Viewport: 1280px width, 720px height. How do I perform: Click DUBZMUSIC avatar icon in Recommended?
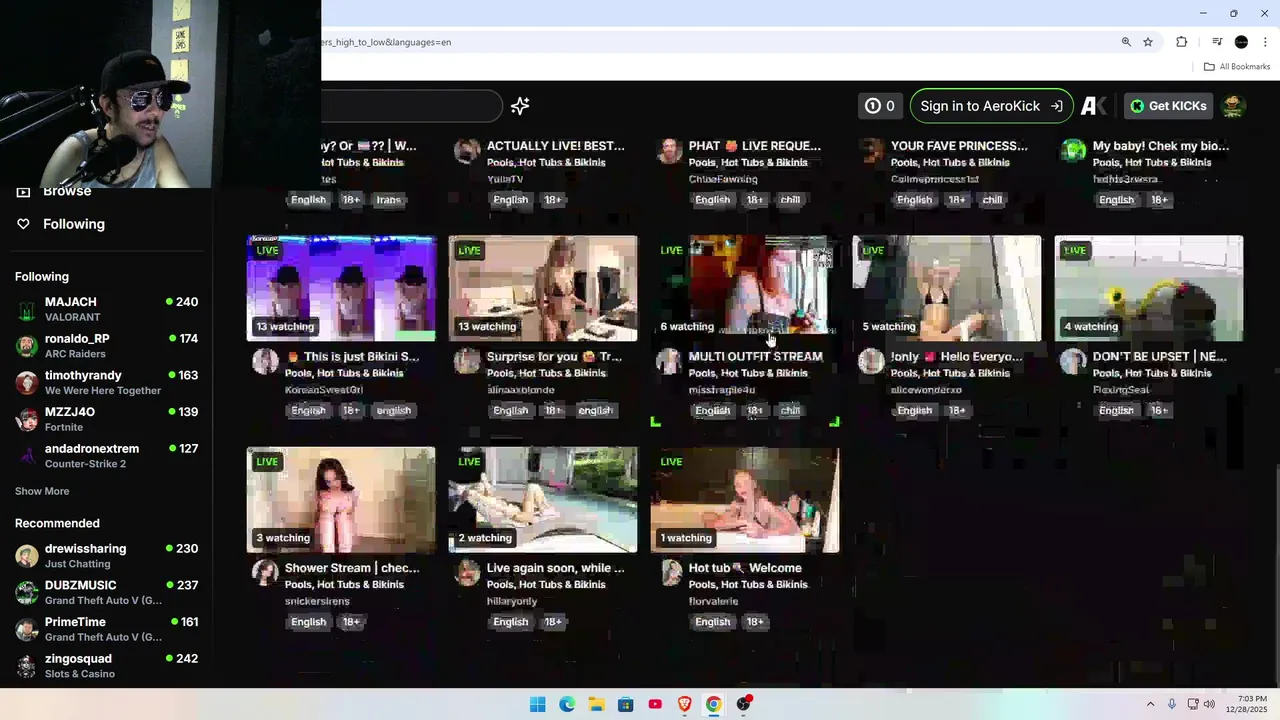pyautogui.click(x=27, y=592)
